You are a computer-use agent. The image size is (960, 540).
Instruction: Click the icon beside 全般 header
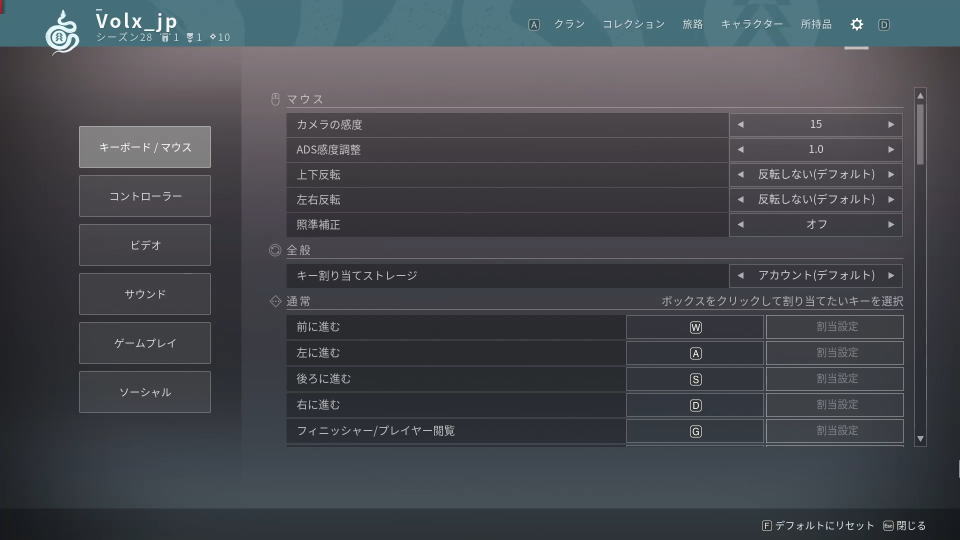tap(275, 250)
